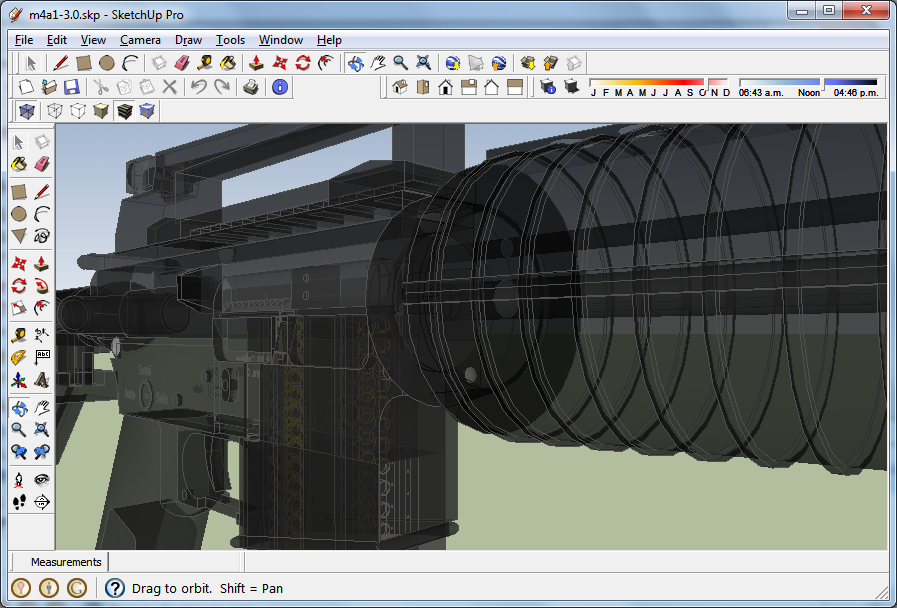Click the geo-location status bar icon
897x608 pixels.
tap(21, 588)
